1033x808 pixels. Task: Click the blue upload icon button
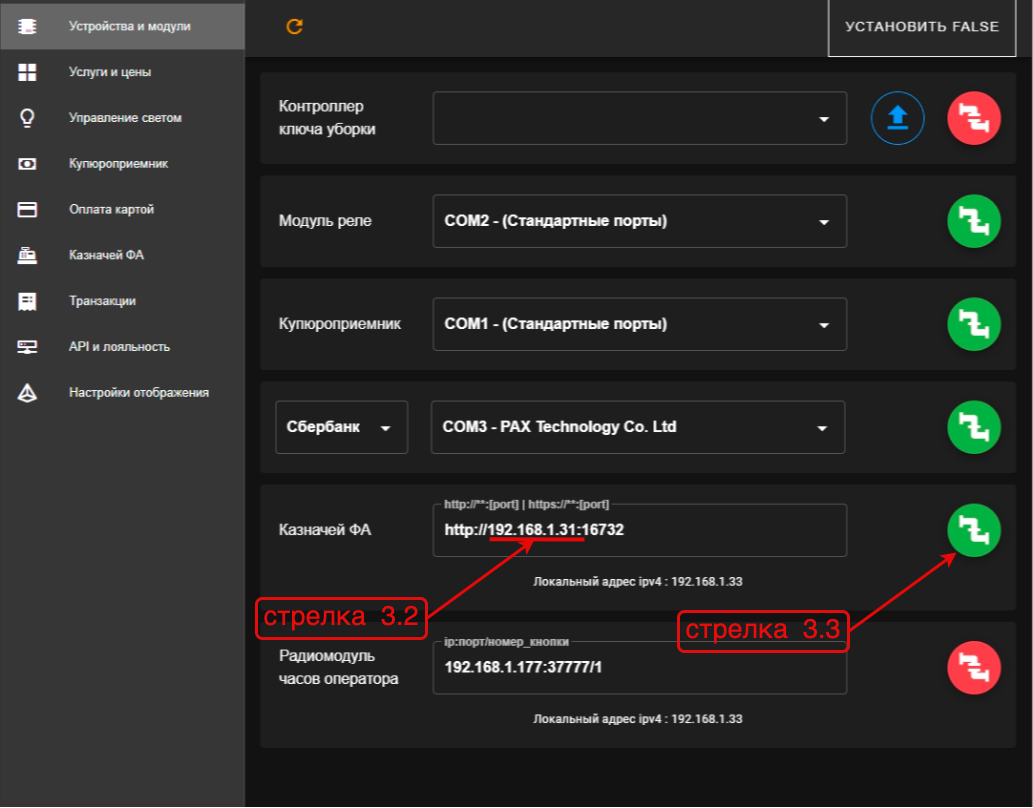point(897,118)
